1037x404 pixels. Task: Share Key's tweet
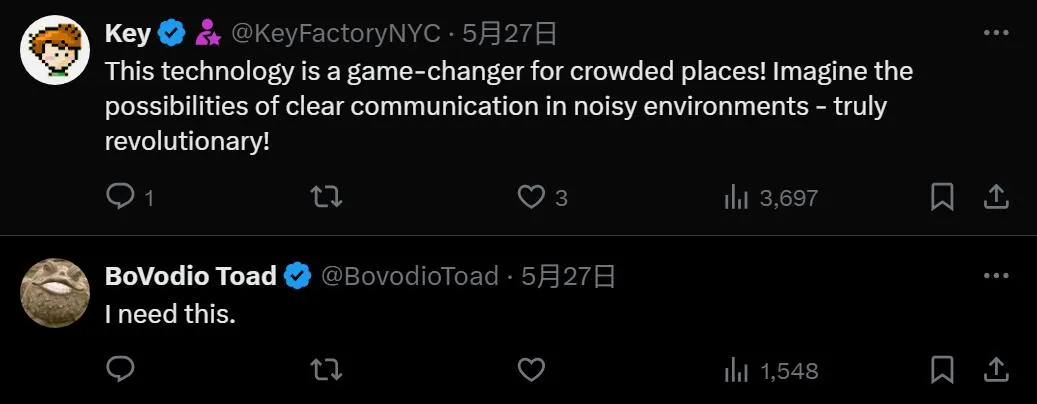click(997, 197)
